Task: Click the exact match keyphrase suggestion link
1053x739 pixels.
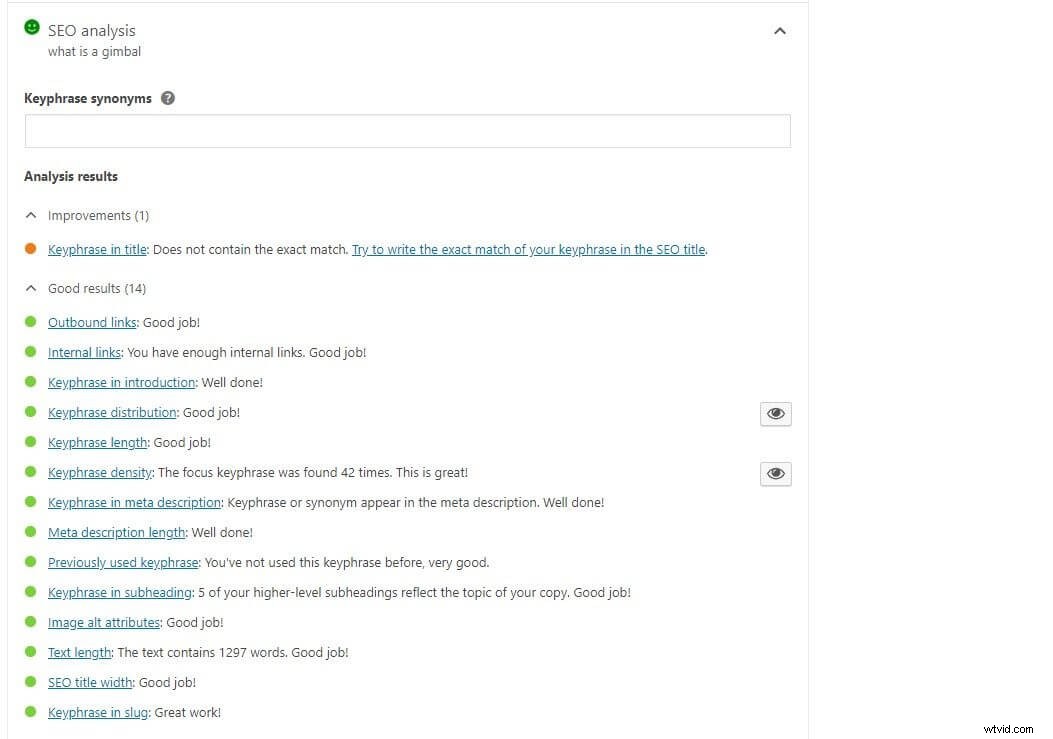Action: (528, 249)
